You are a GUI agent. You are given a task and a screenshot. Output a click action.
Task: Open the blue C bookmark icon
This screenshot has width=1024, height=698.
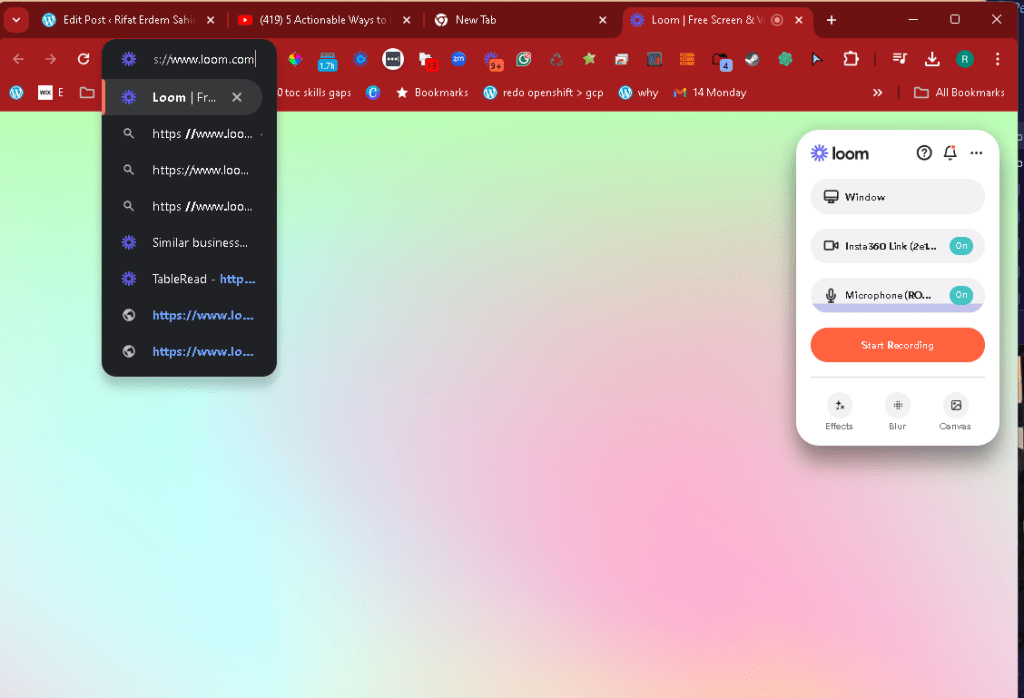click(373, 93)
